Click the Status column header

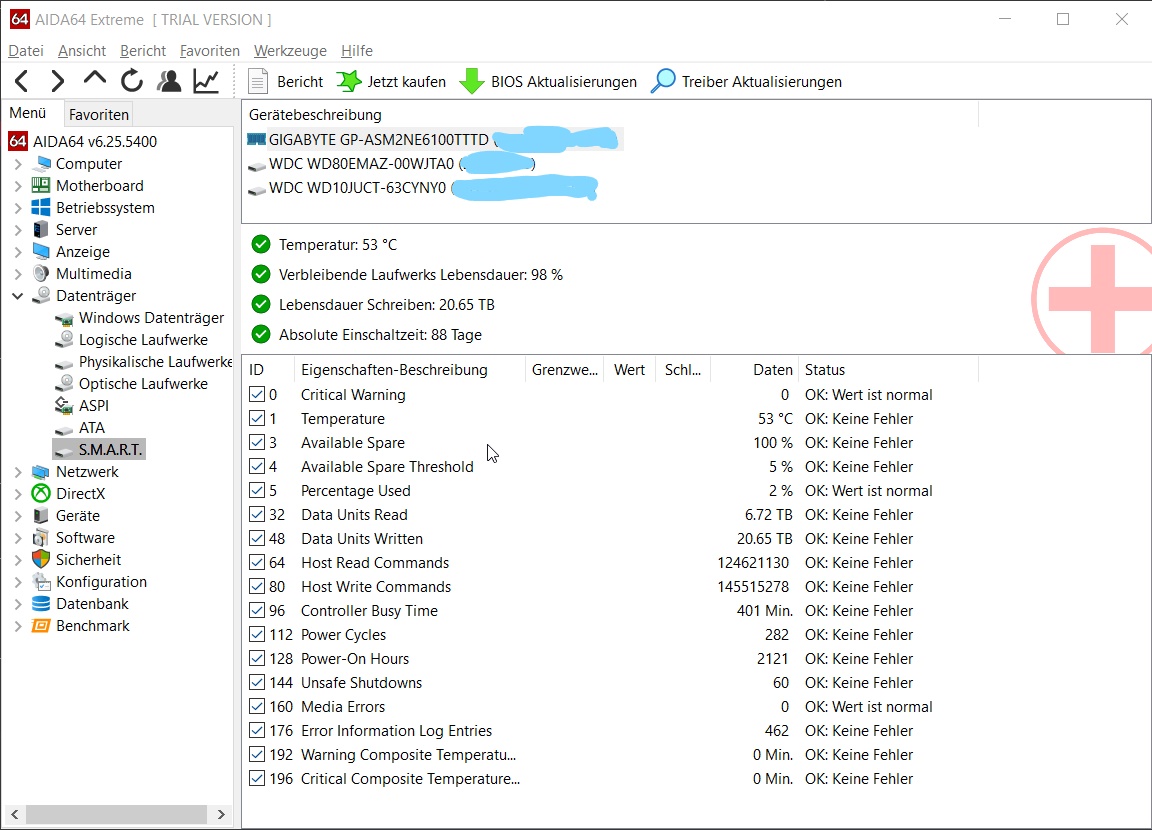(888, 369)
